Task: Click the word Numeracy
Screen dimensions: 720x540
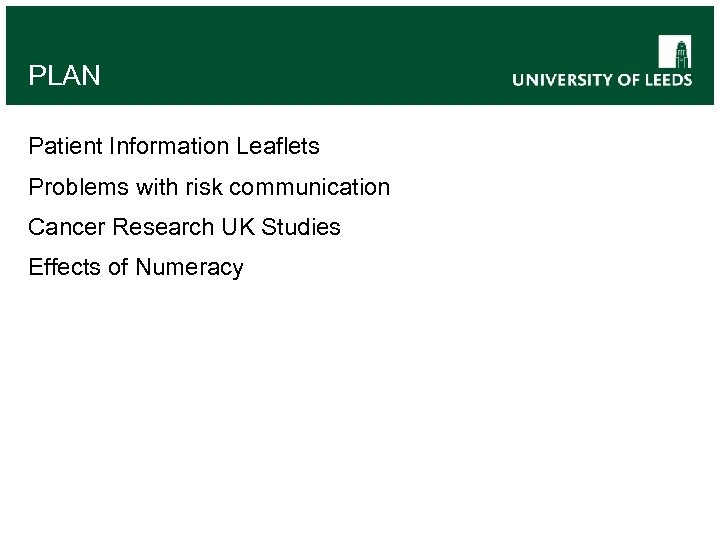Action: coord(190,268)
